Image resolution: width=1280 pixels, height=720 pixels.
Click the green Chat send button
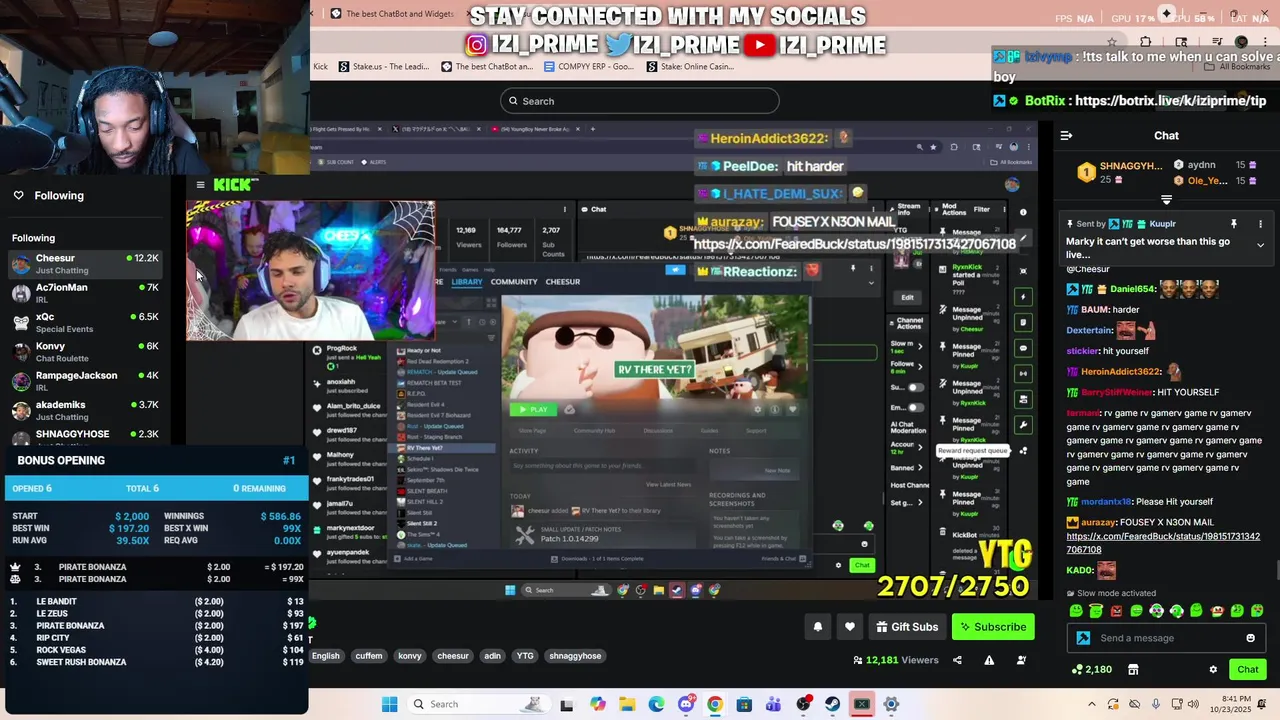pos(1248,670)
